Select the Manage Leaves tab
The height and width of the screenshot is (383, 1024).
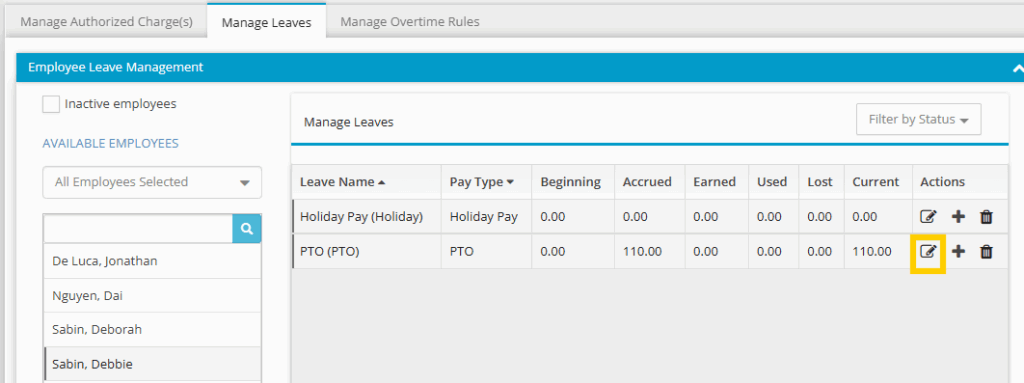266,22
